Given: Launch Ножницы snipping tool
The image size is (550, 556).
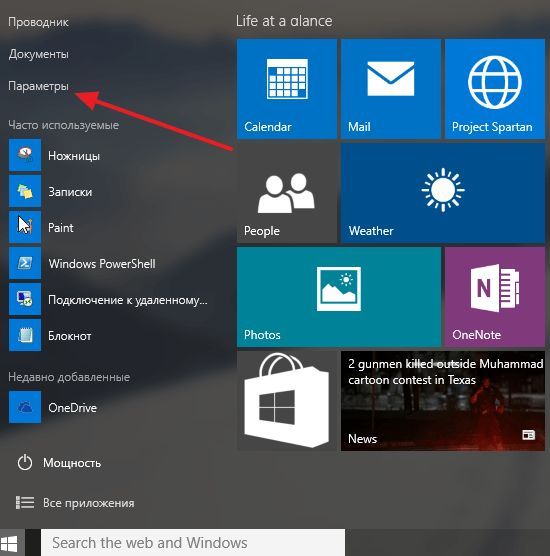Looking at the screenshot, I should (74, 156).
